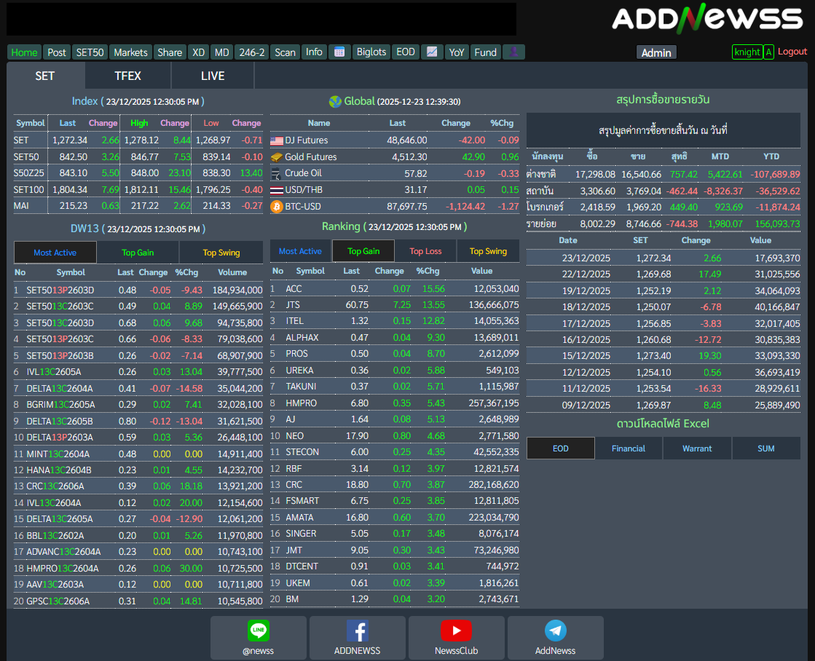Click the ADDNEWSS logo
Viewport: 815px width, 661px height.
pyautogui.click(x=707, y=18)
